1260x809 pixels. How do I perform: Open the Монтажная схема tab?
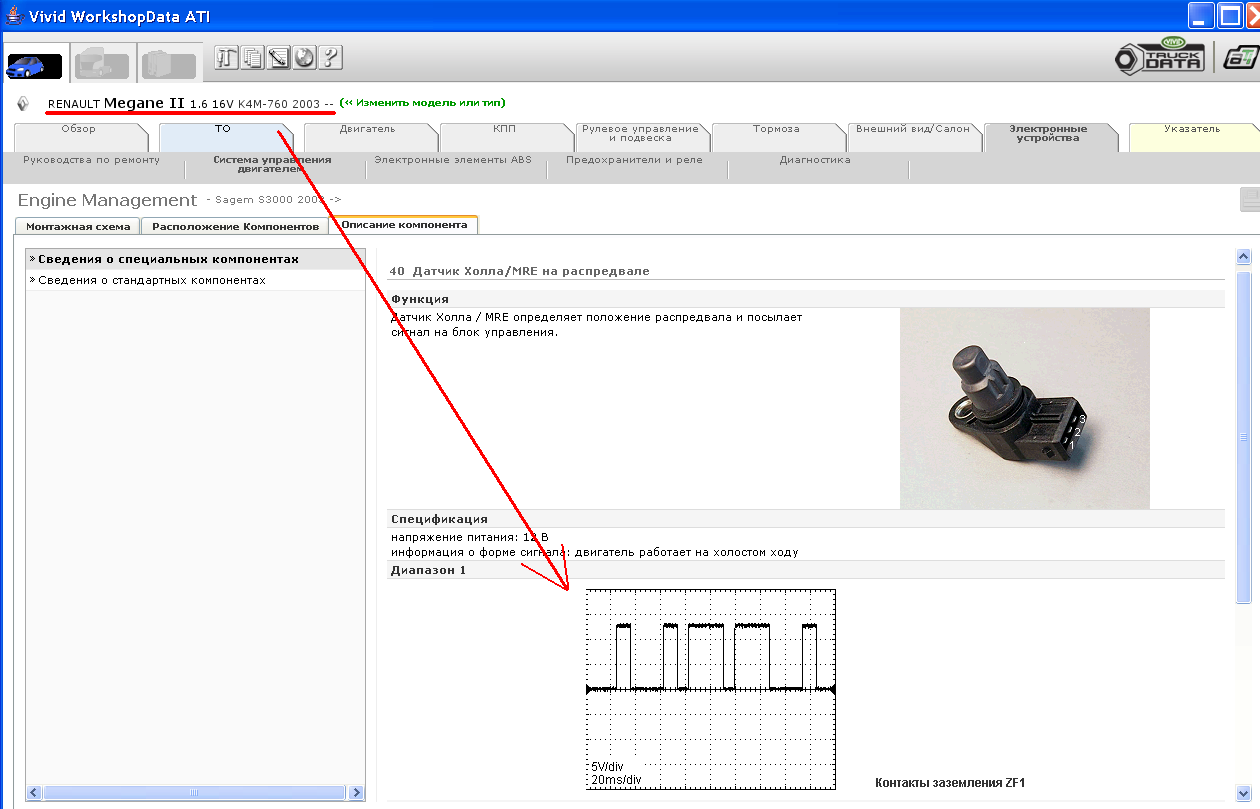[x=78, y=226]
